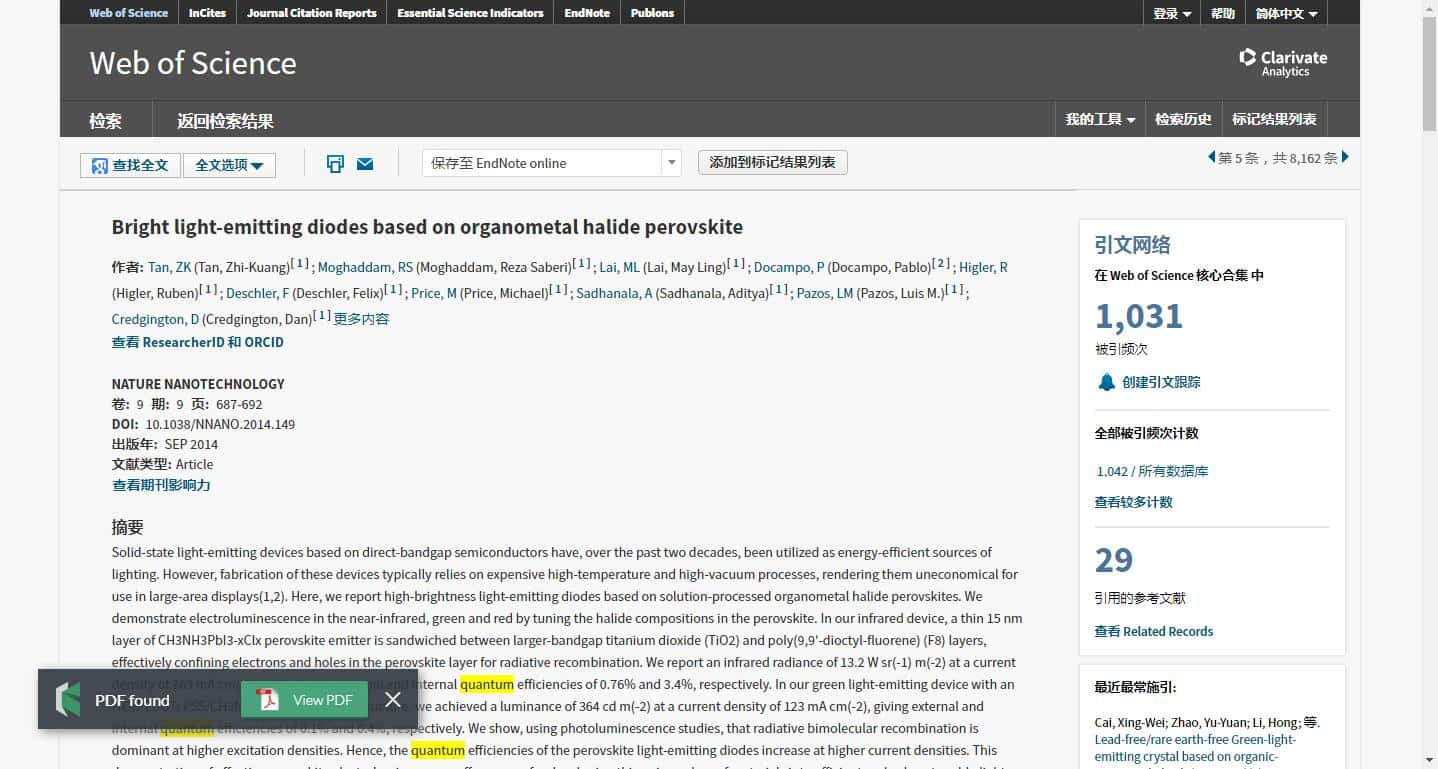Expand the 保存至 EndNote online dropdown

click(x=671, y=163)
